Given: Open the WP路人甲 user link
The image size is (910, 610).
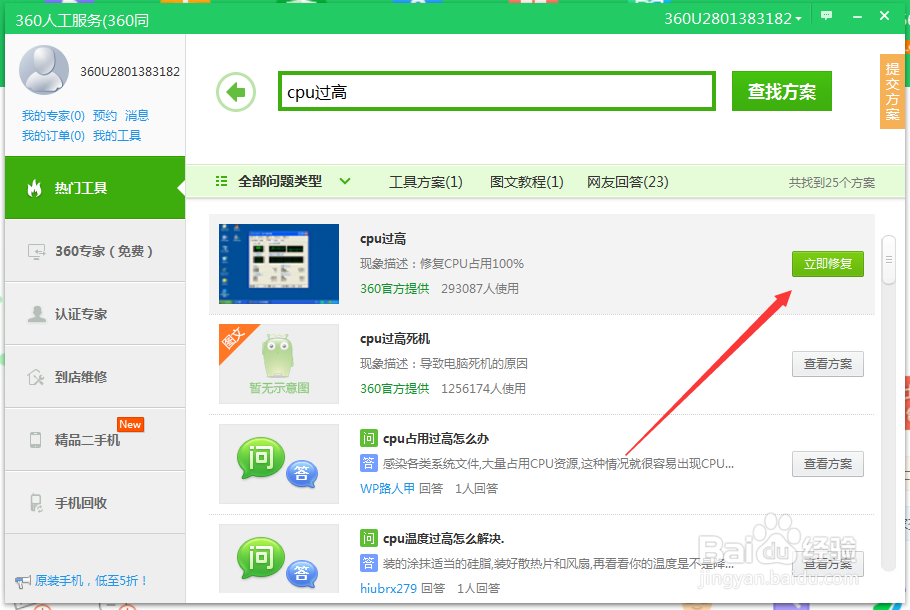Looking at the screenshot, I should click(x=388, y=488).
